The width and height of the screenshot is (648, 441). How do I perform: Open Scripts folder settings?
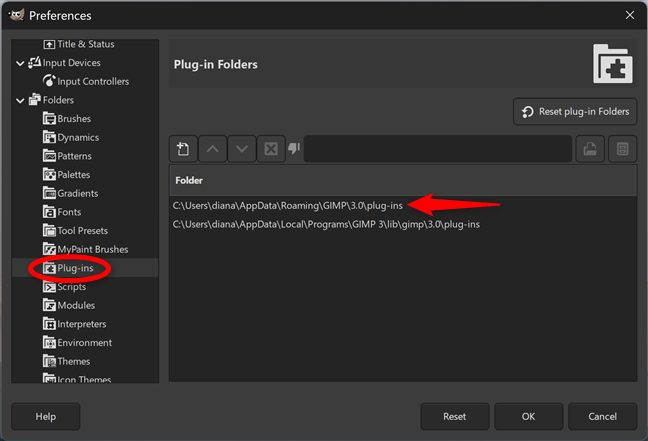click(64, 286)
